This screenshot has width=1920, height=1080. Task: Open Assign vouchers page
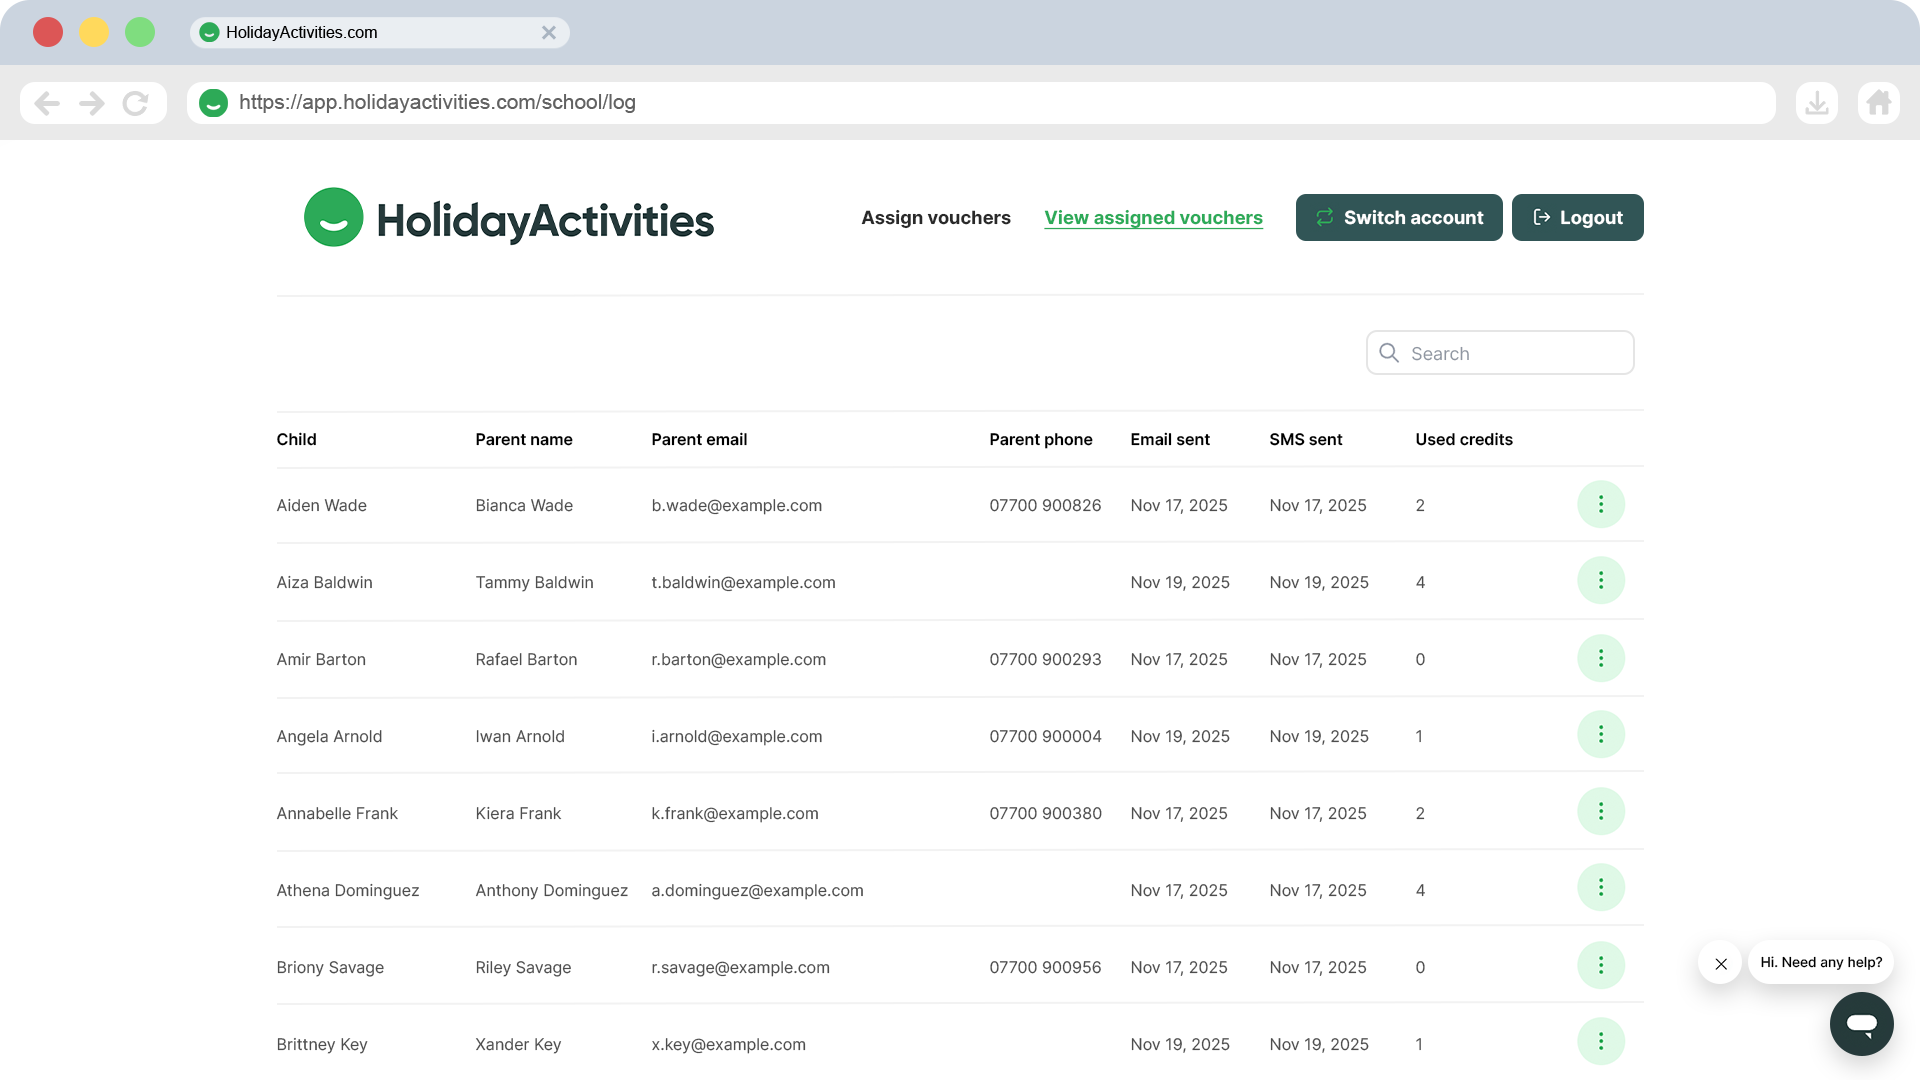tap(935, 218)
